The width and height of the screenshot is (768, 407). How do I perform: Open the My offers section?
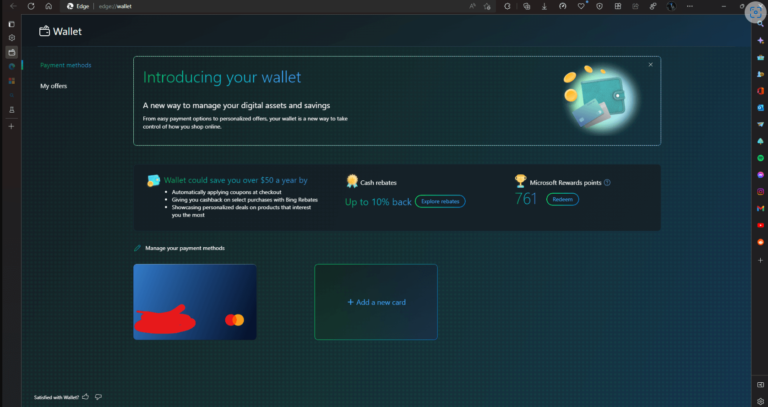(53, 87)
